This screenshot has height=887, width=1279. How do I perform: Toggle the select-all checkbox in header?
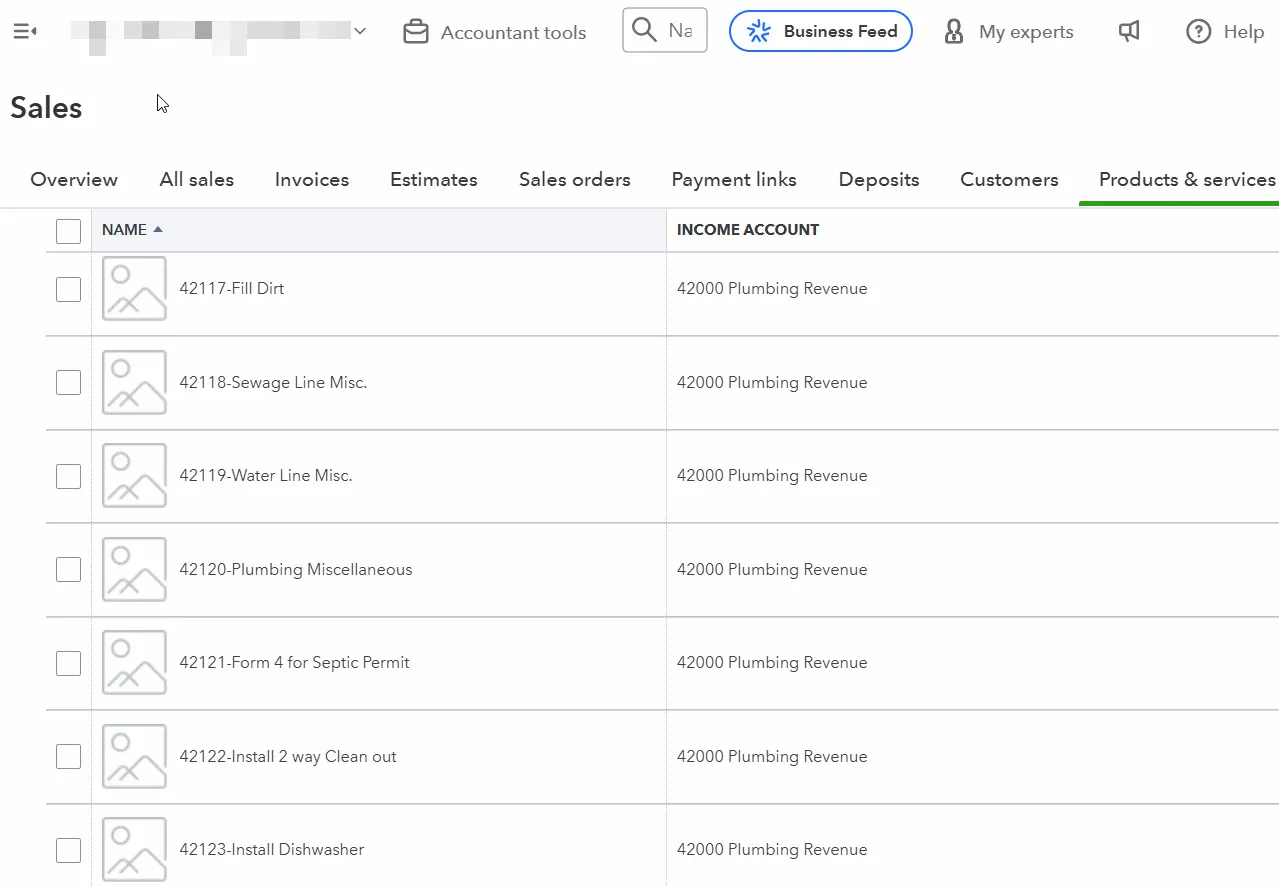[x=68, y=231]
